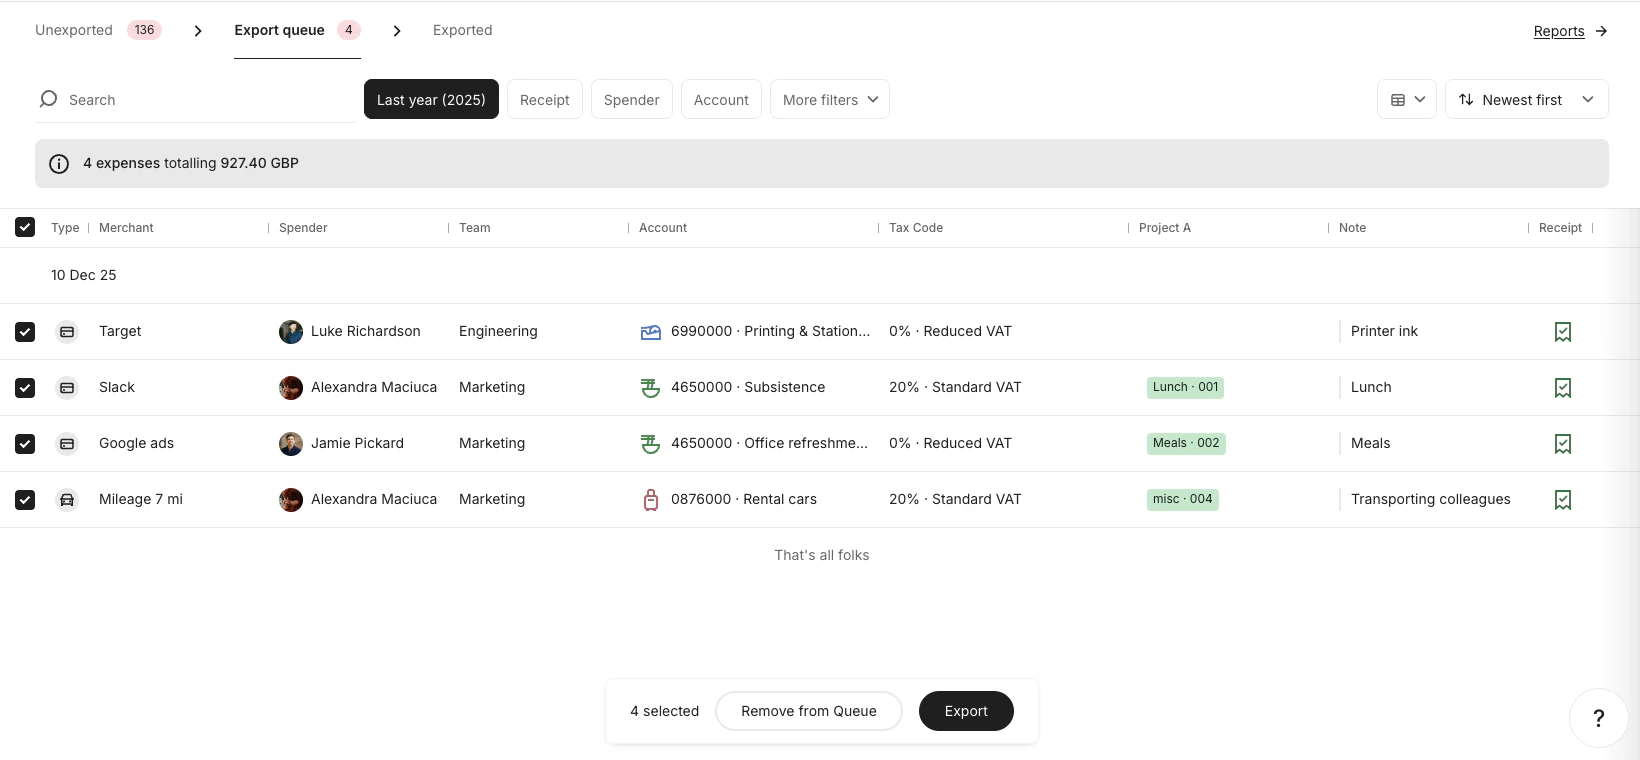Click the arrow icon next to Reports
This screenshot has width=1640, height=760.
(1601, 31)
